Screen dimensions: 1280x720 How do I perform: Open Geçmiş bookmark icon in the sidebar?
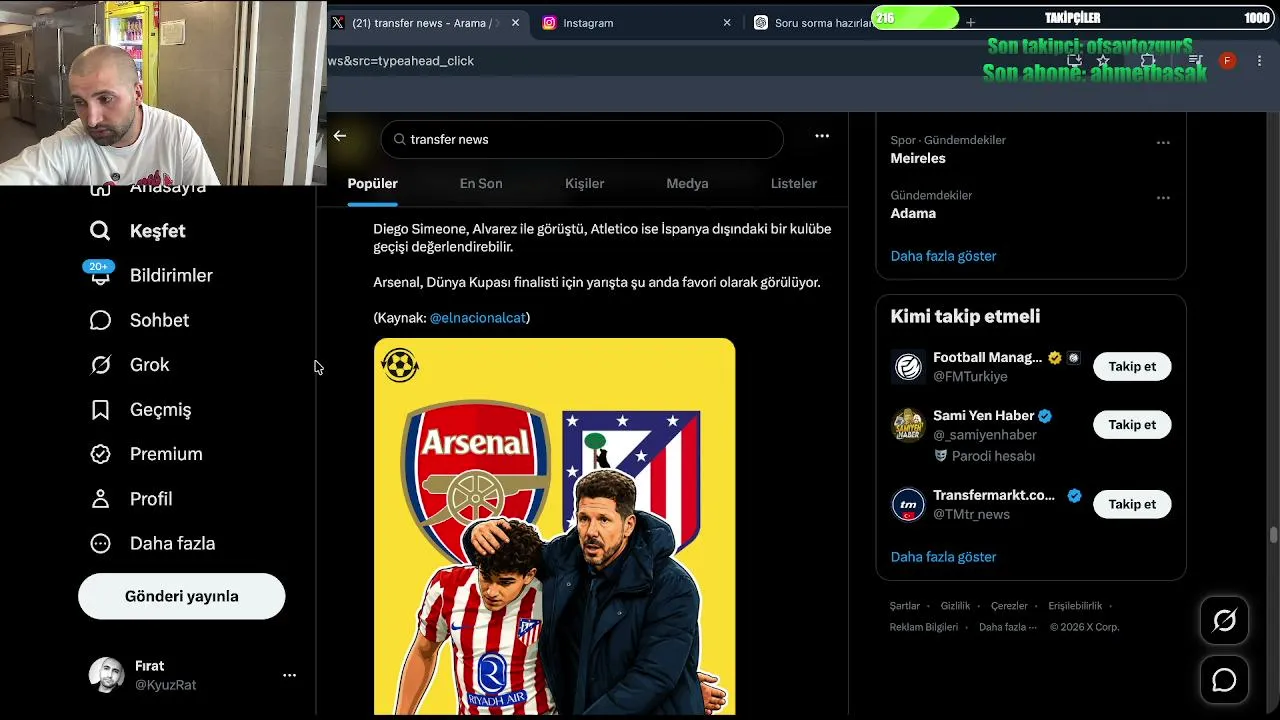pos(100,409)
